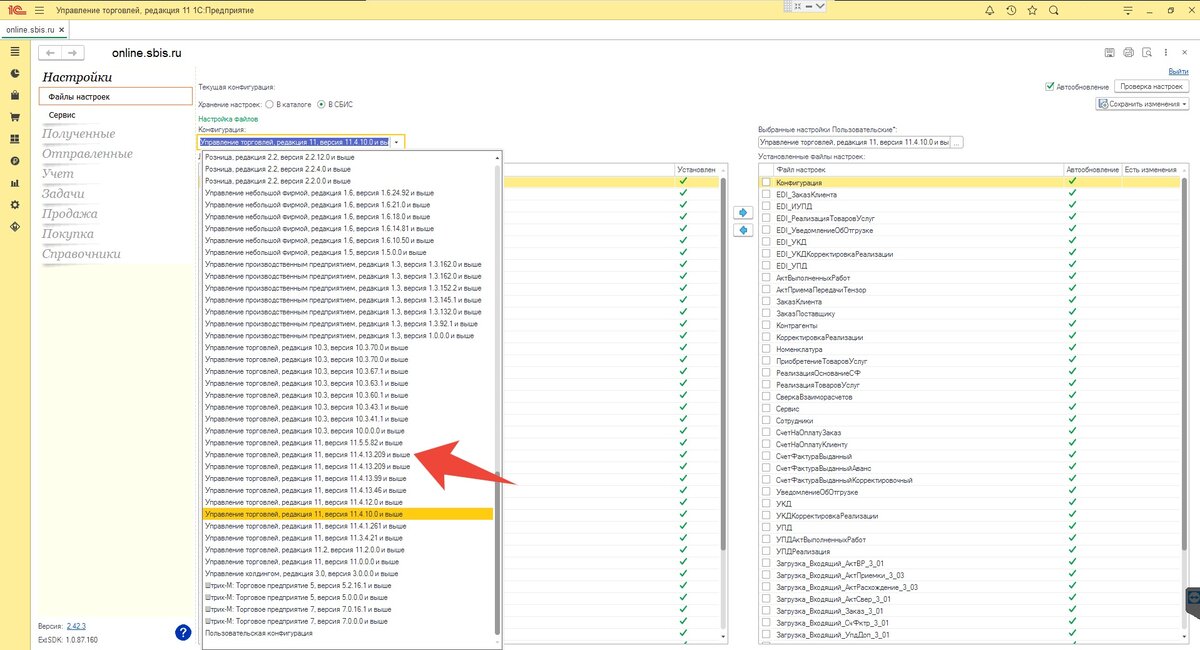The width and height of the screenshot is (1200, 650).
Task: Open the Сервис settings item
Action: 62,115
